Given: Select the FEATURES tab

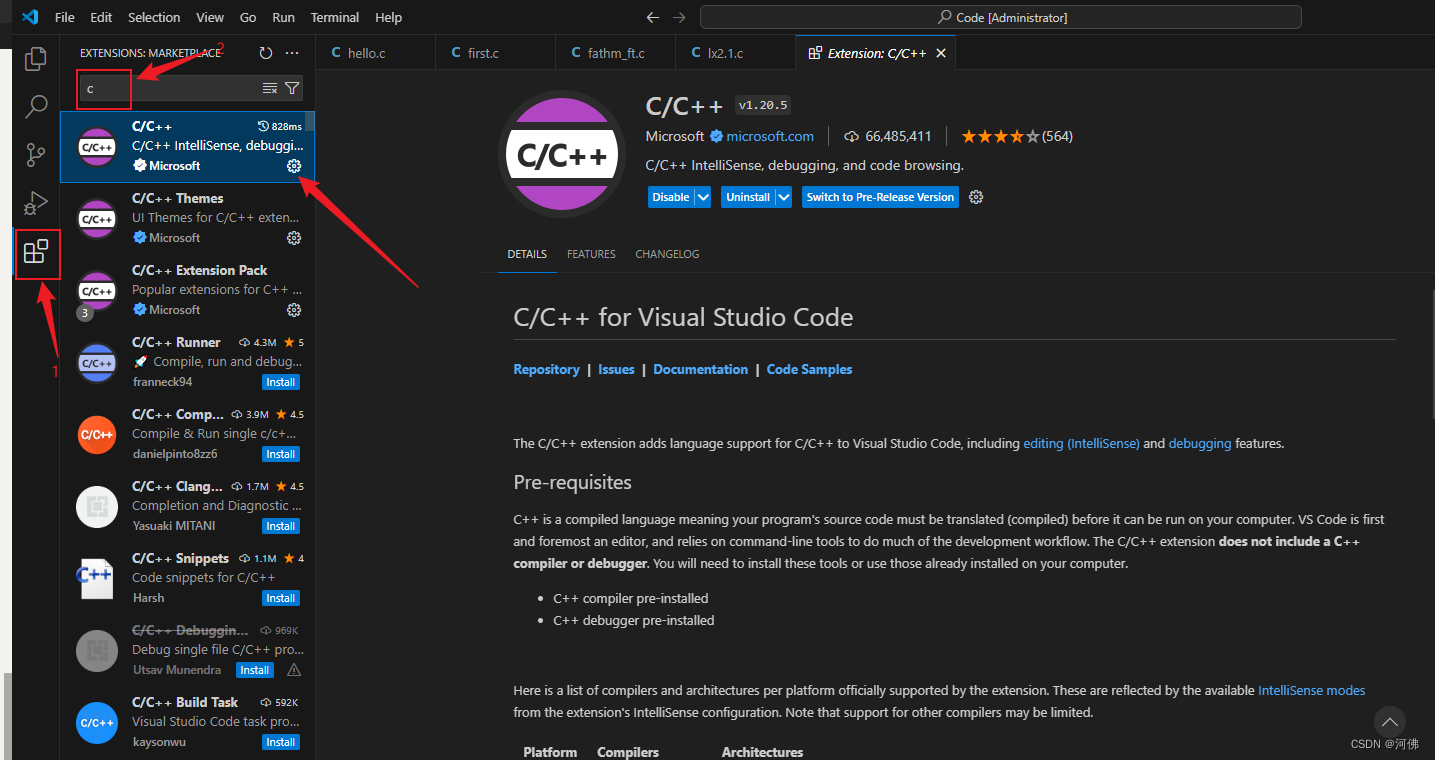Looking at the screenshot, I should point(591,254).
